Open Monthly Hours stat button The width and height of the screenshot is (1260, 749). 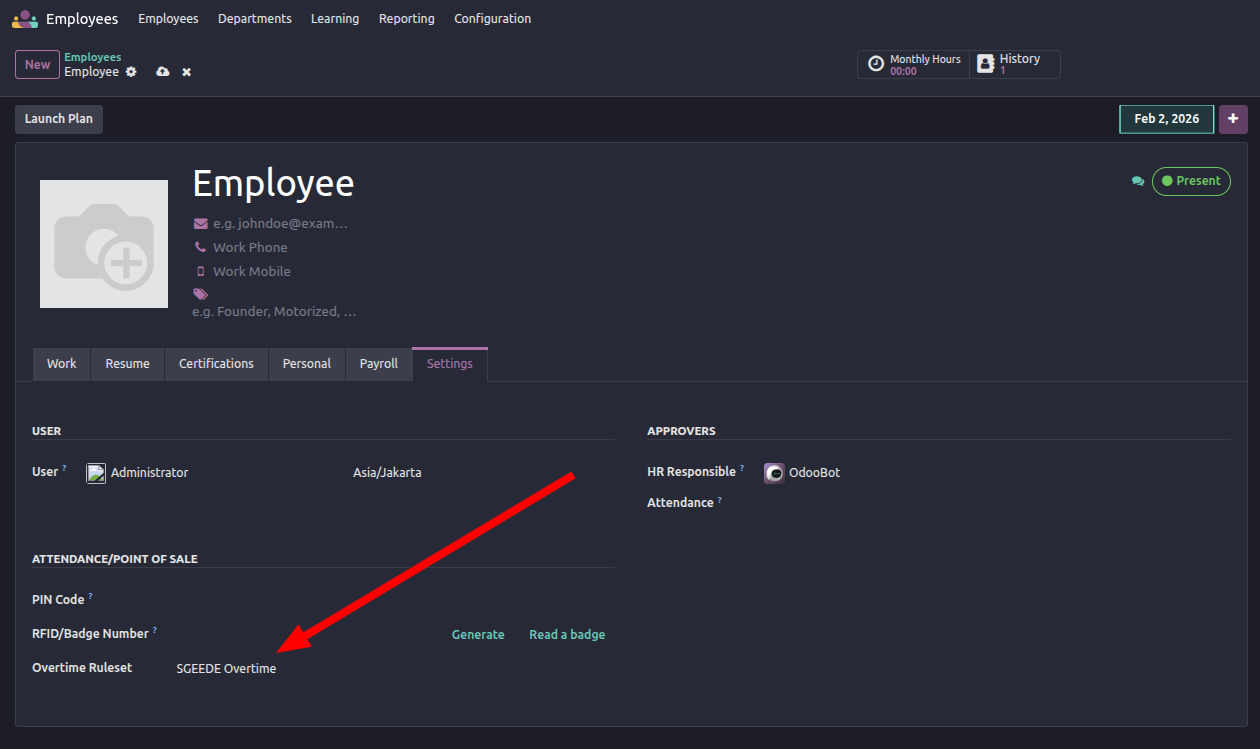point(914,65)
